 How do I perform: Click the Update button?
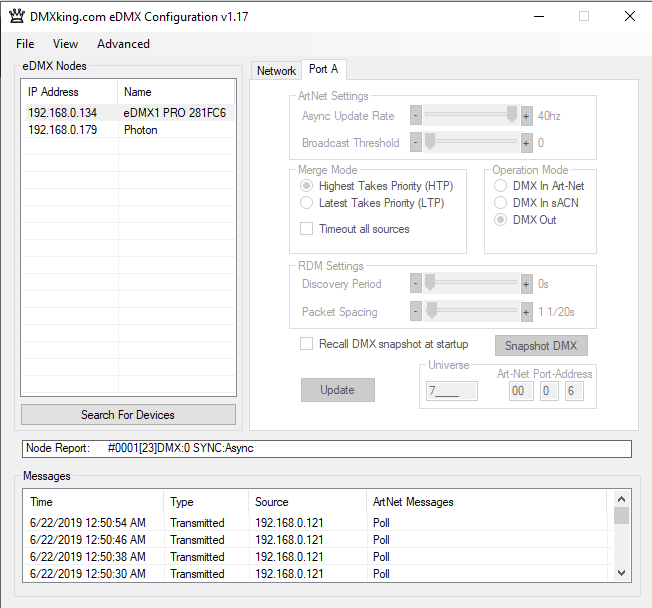338,390
